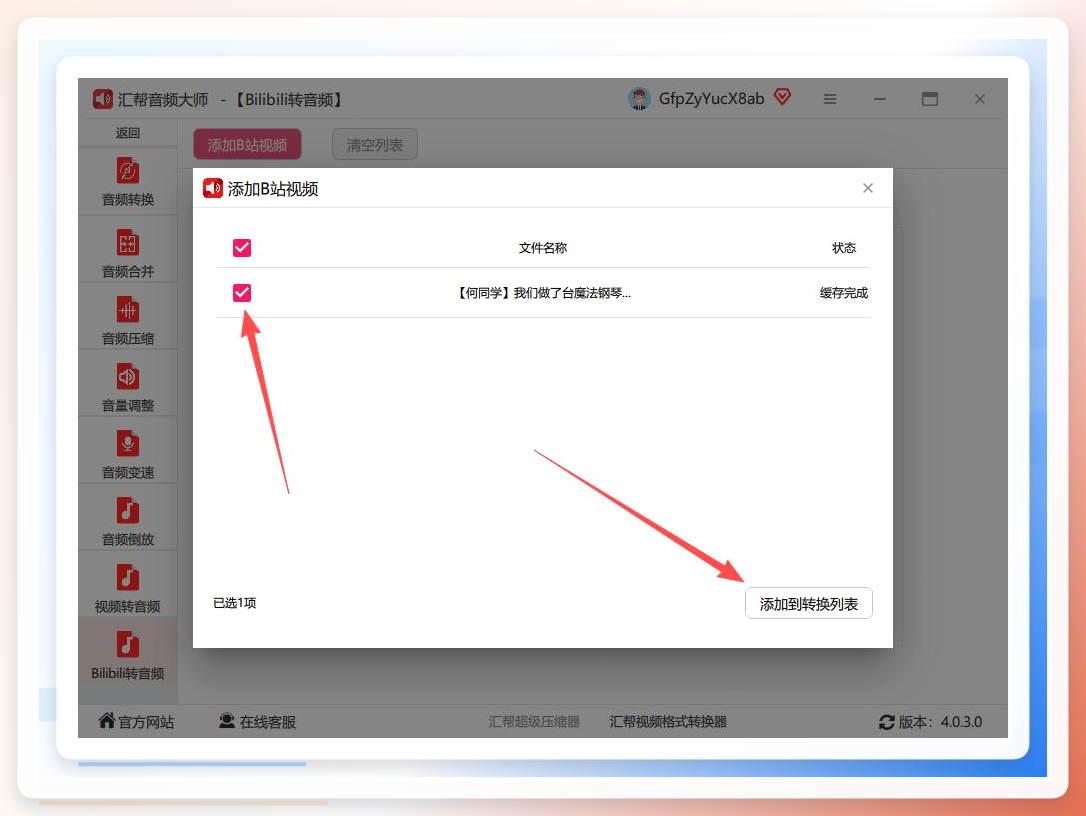Click the 版本: 4.0.3.0 version text
The height and width of the screenshot is (816, 1086).
941,722
